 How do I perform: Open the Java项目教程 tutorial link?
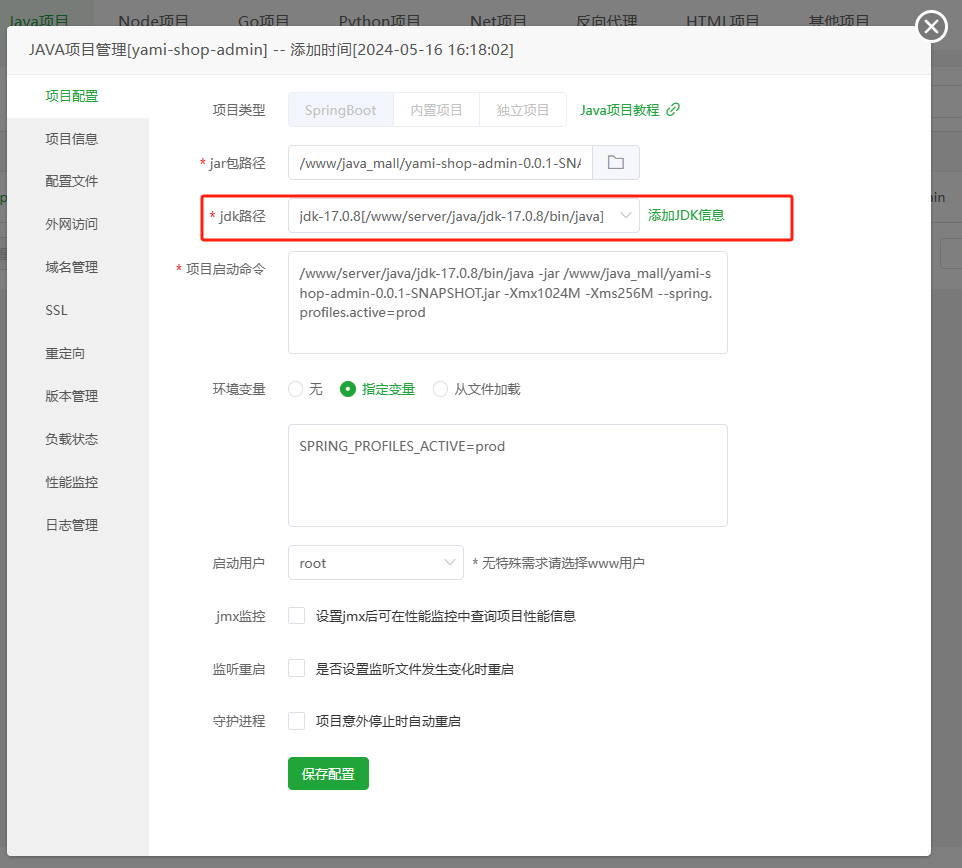[620, 110]
